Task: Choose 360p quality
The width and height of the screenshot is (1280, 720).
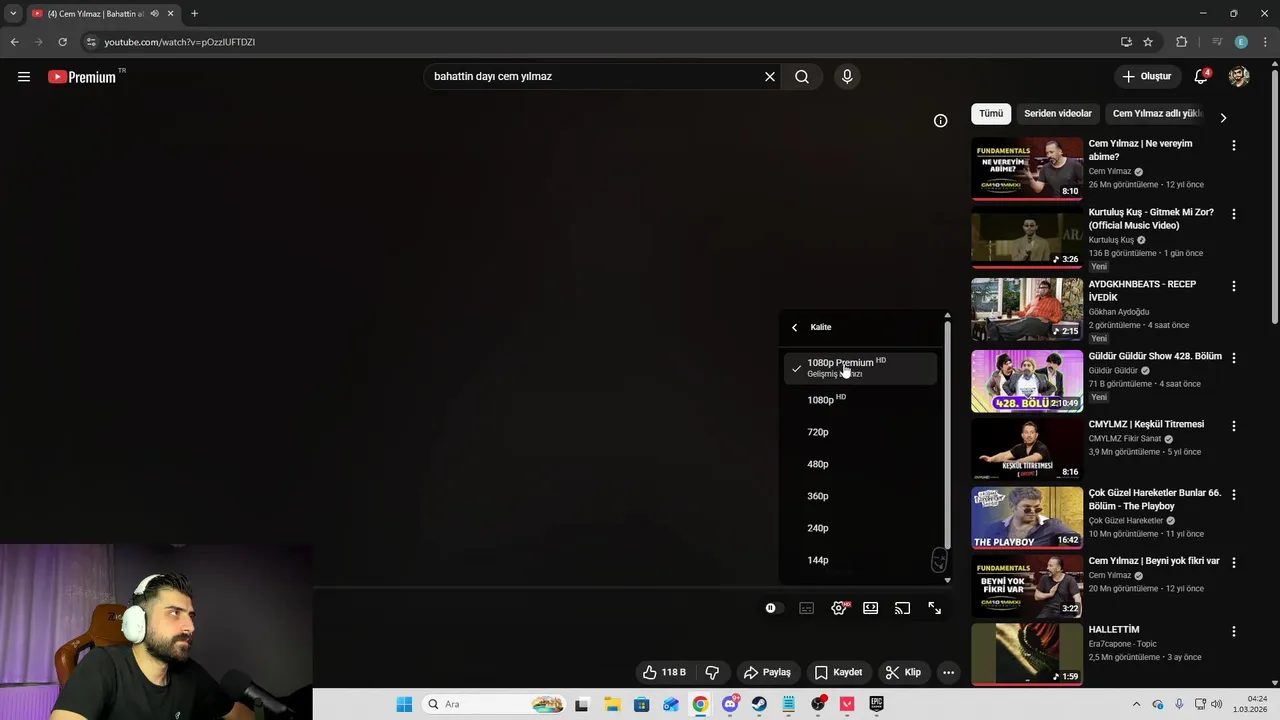Action: click(861, 496)
